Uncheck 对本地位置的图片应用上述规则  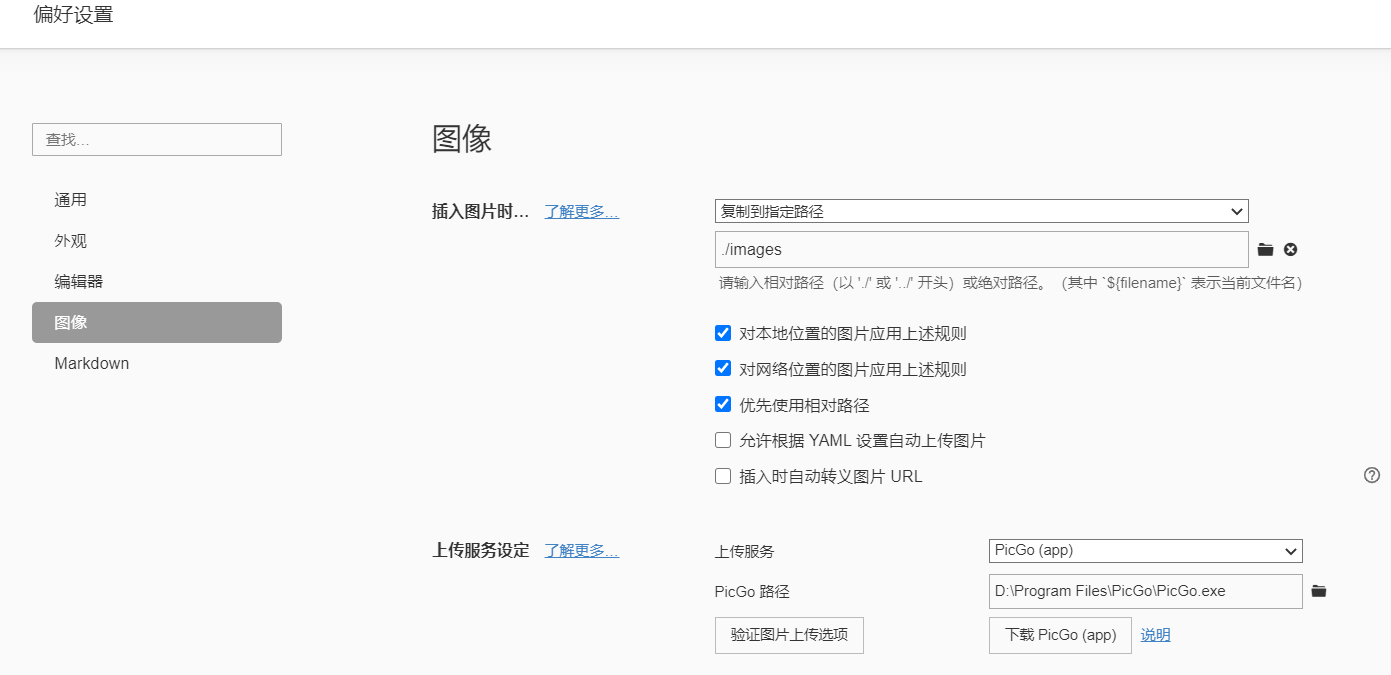click(x=723, y=333)
